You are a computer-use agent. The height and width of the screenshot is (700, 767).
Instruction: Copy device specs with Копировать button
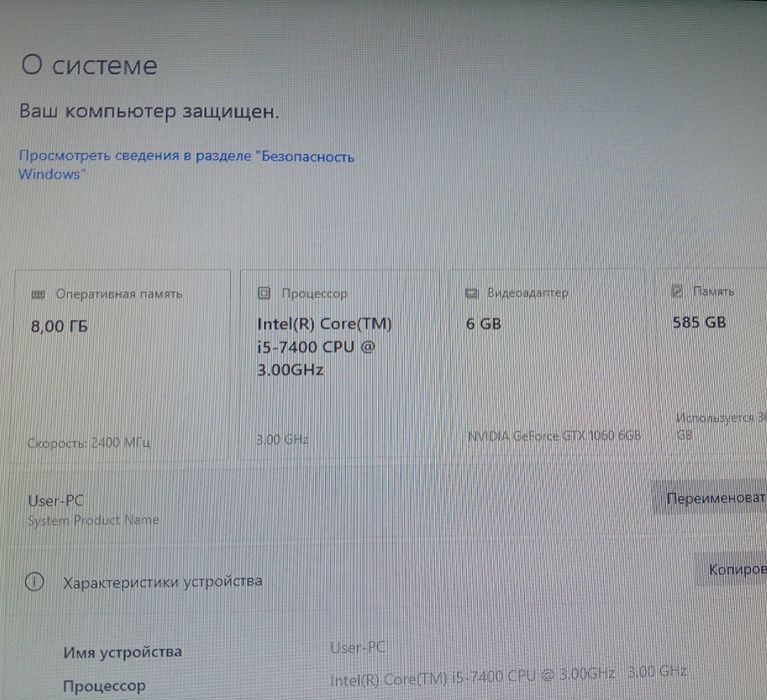pyautogui.click(x=731, y=569)
